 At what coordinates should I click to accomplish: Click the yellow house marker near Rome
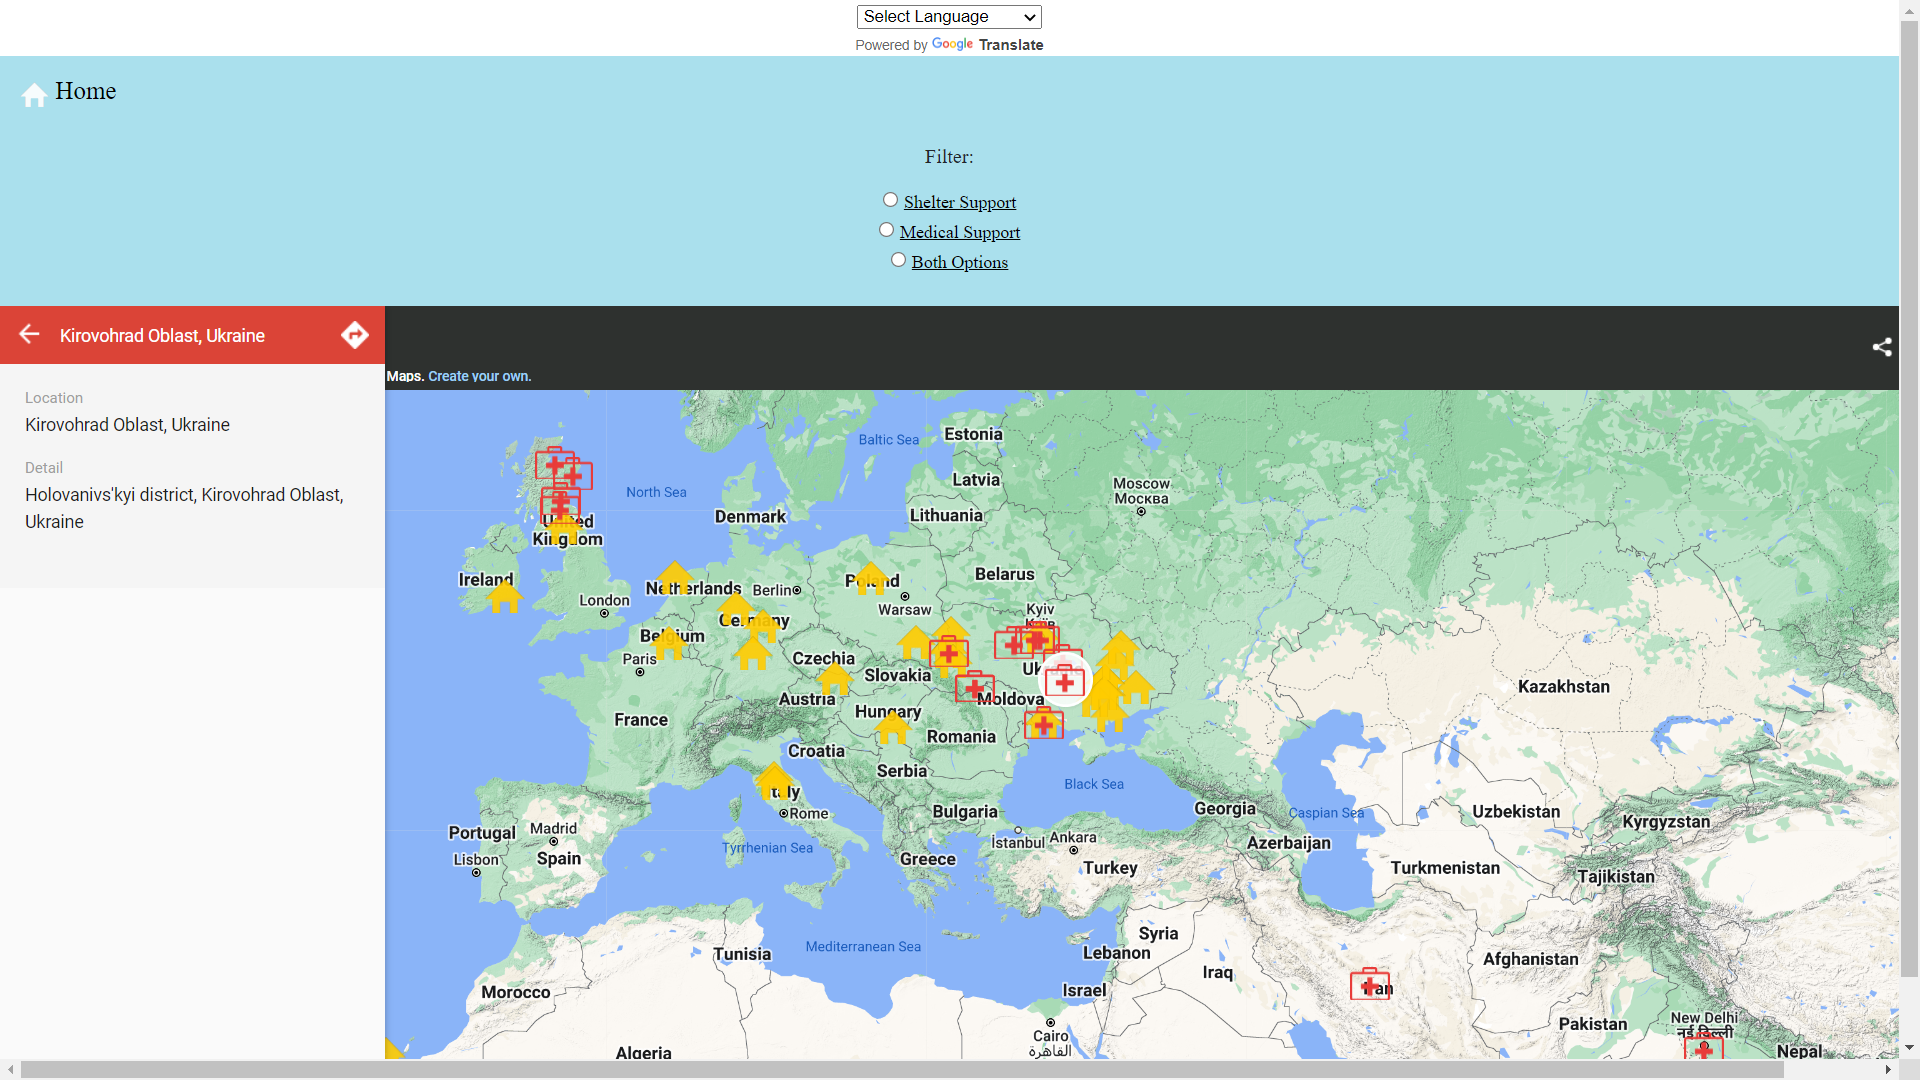point(773,780)
